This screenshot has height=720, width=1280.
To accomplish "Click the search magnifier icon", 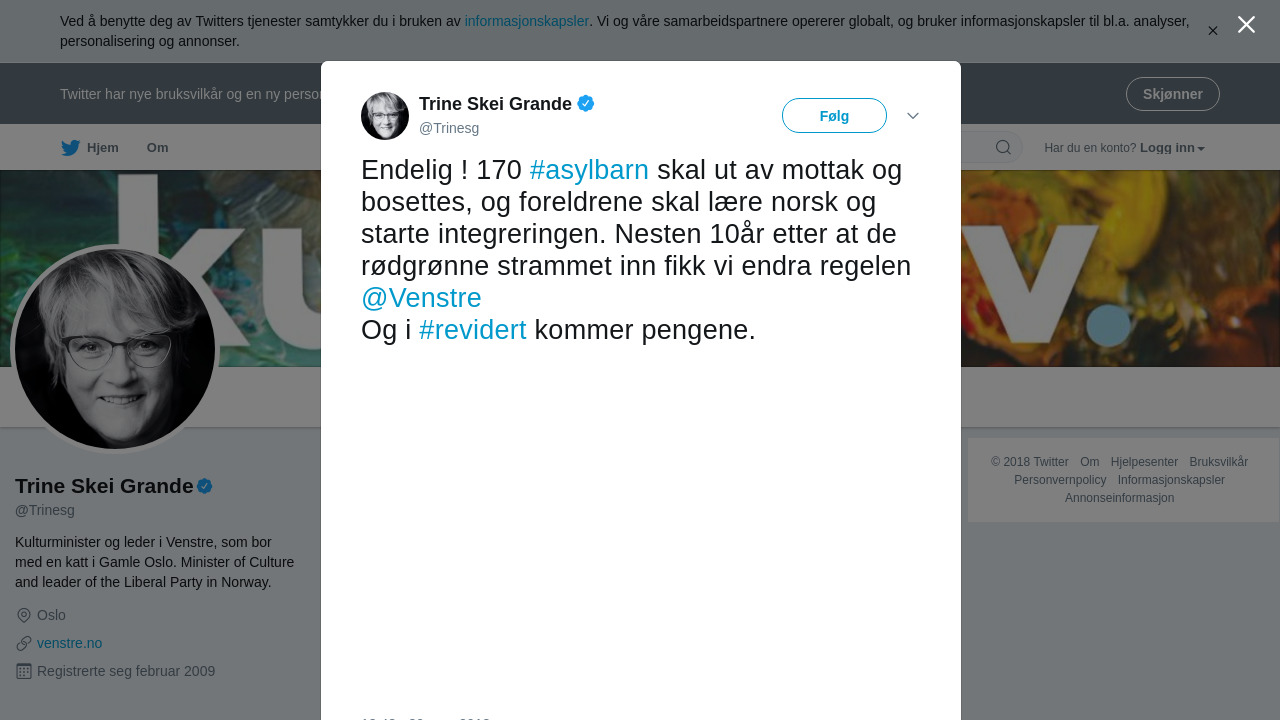I will click(x=1003, y=148).
